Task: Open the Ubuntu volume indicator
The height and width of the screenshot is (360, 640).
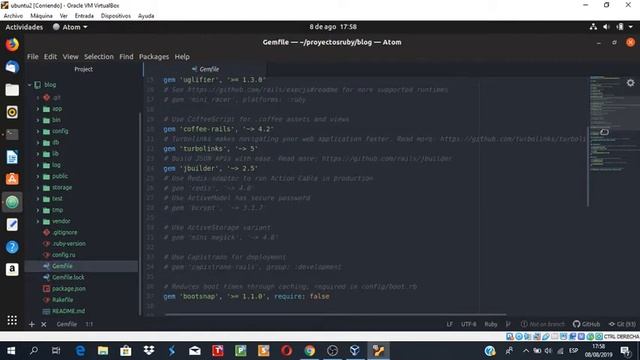Action: point(606,27)
